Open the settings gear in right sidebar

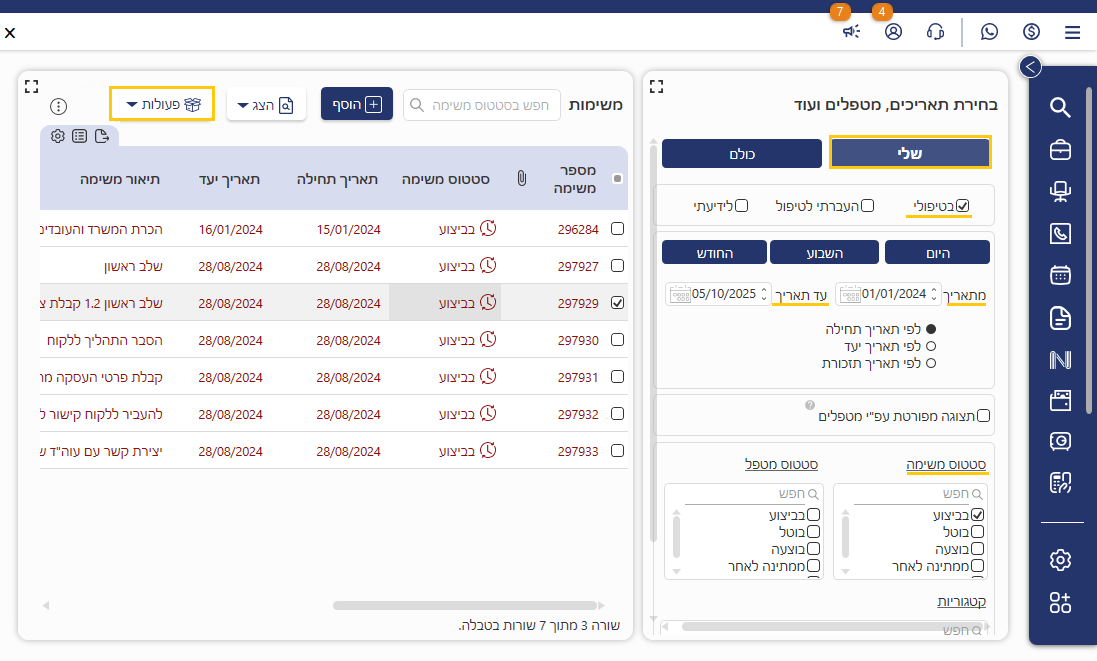pos(1060,560)
